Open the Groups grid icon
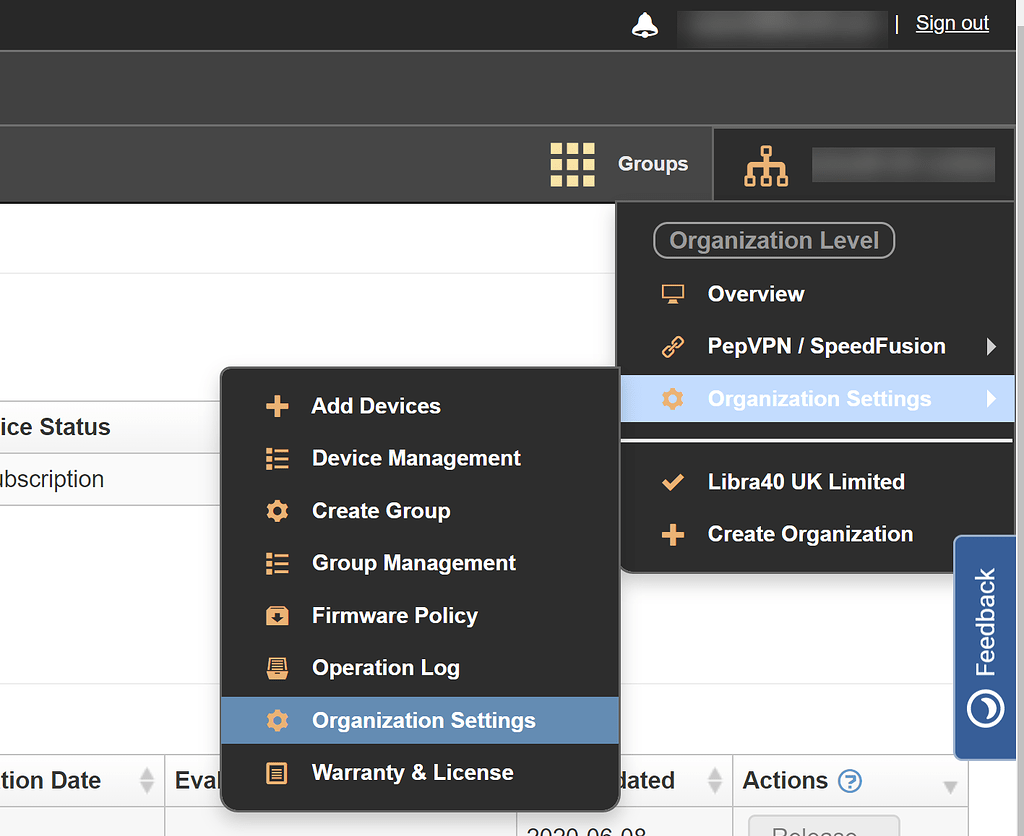The height and width of the screenshot is (836, 1024). (572, 164)
